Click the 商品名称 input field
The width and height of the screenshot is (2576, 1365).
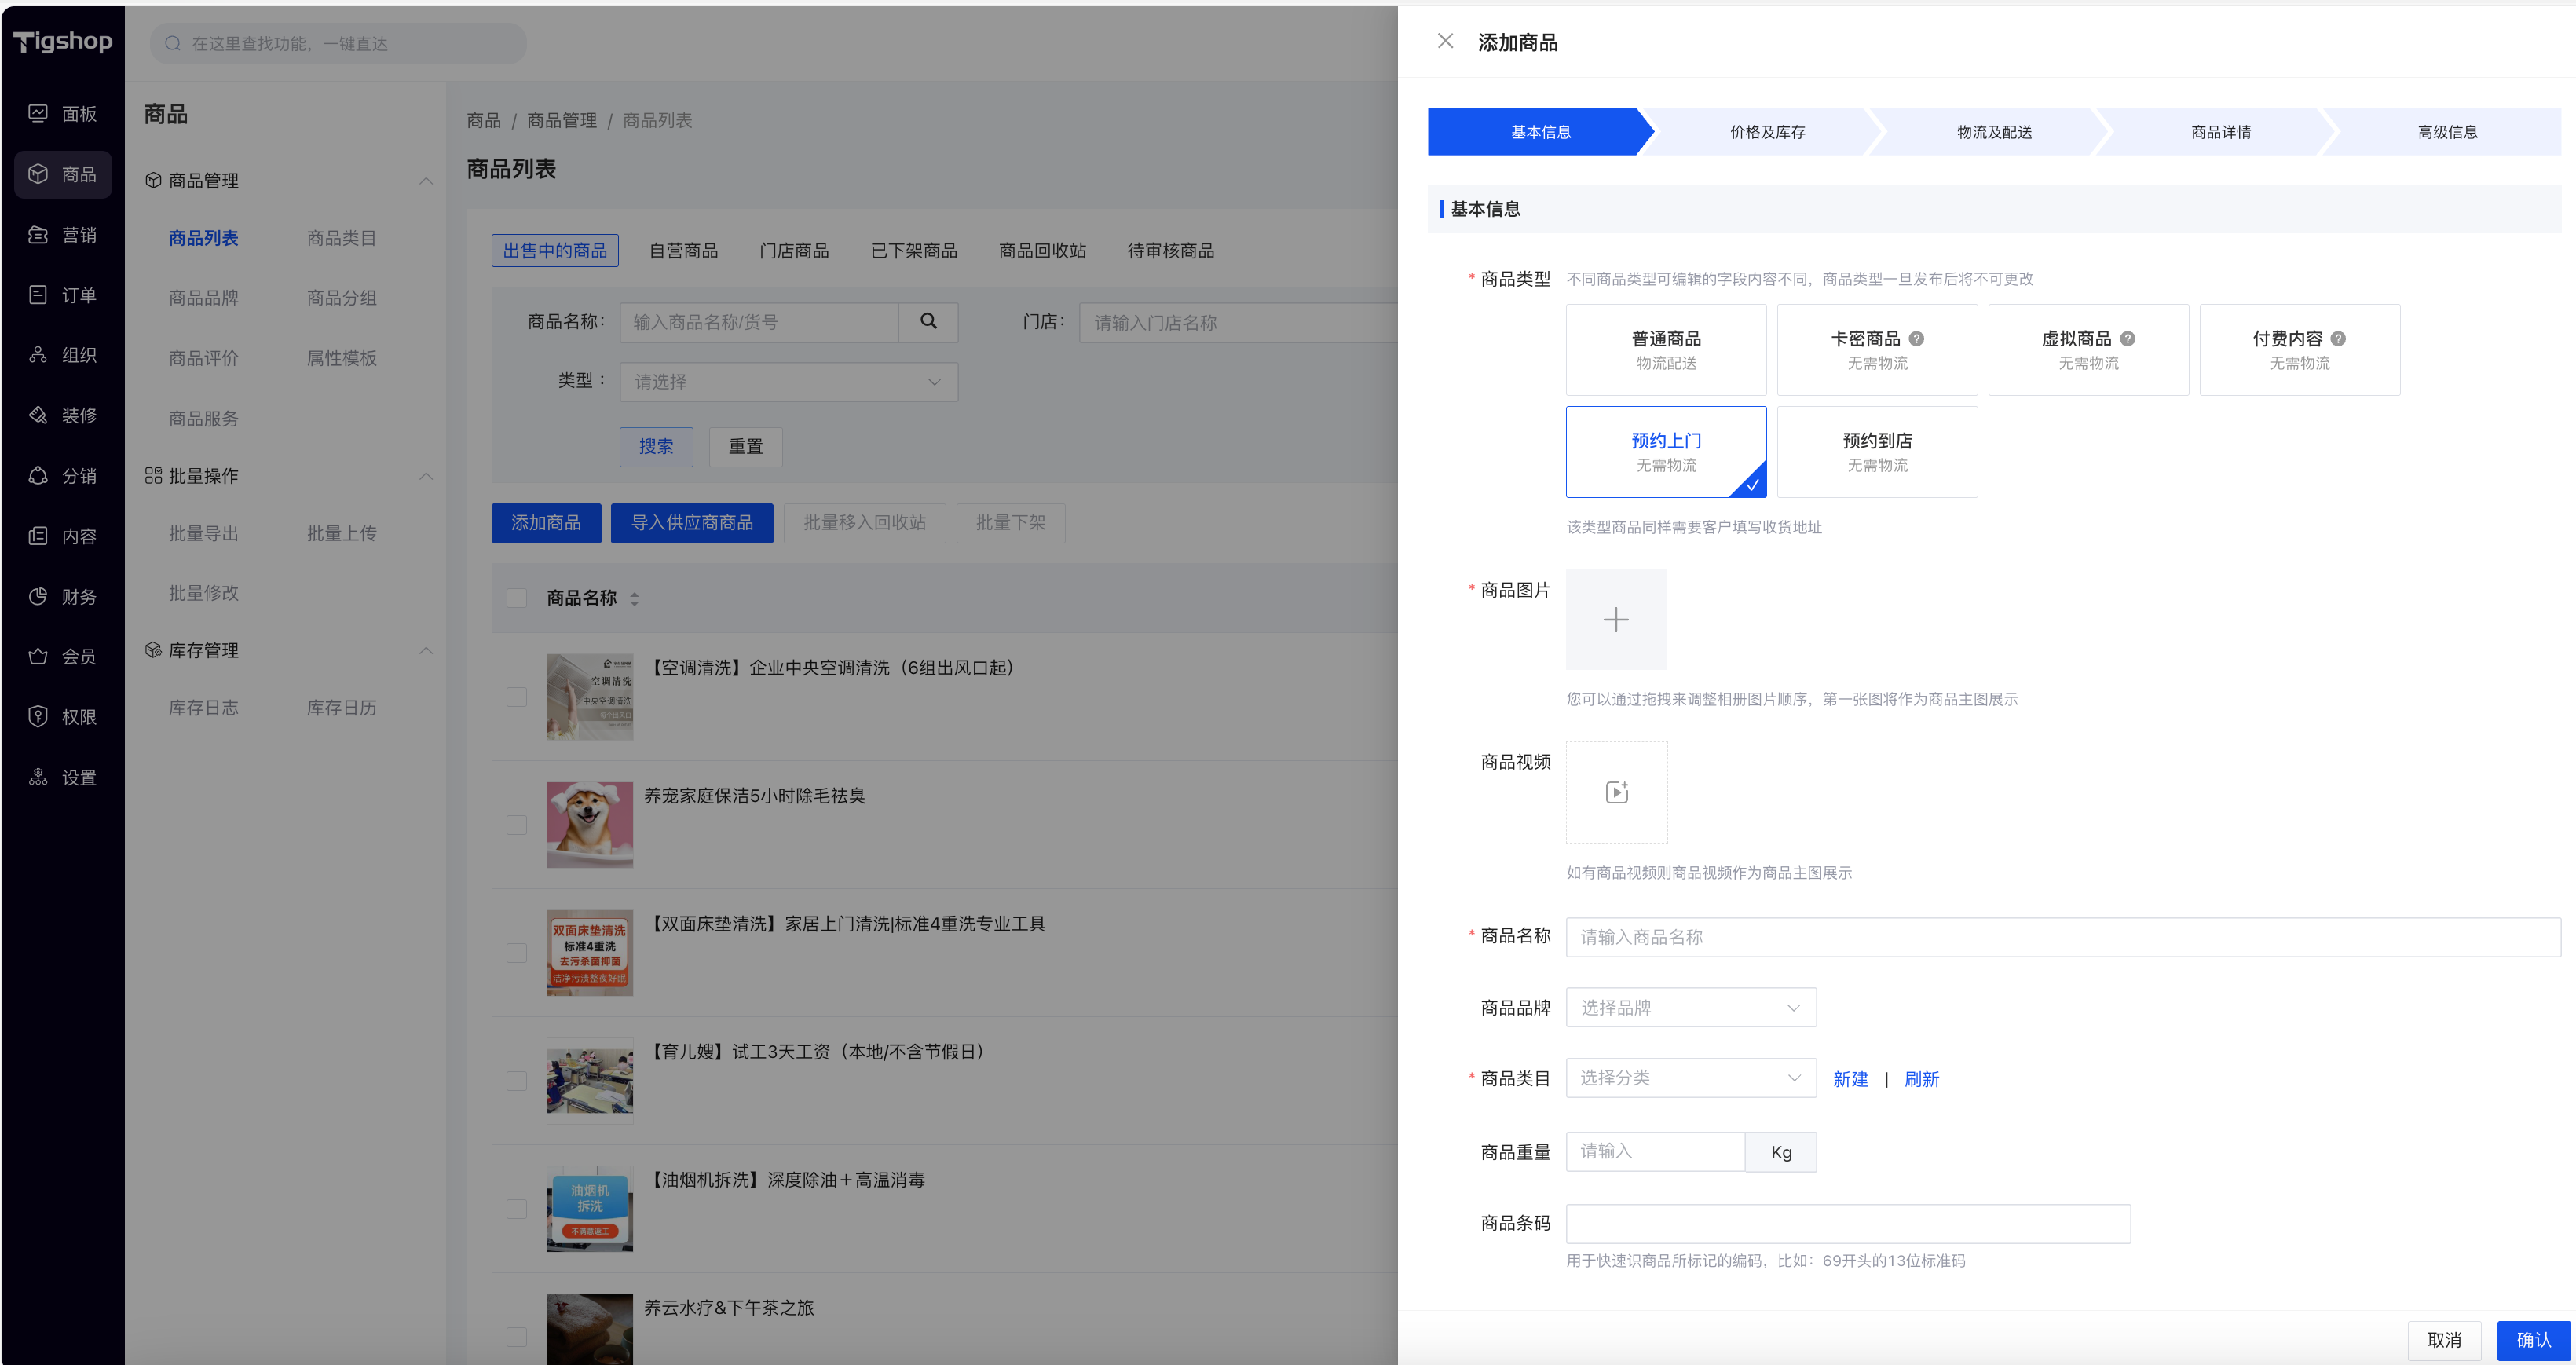(x=2062, y=937)
